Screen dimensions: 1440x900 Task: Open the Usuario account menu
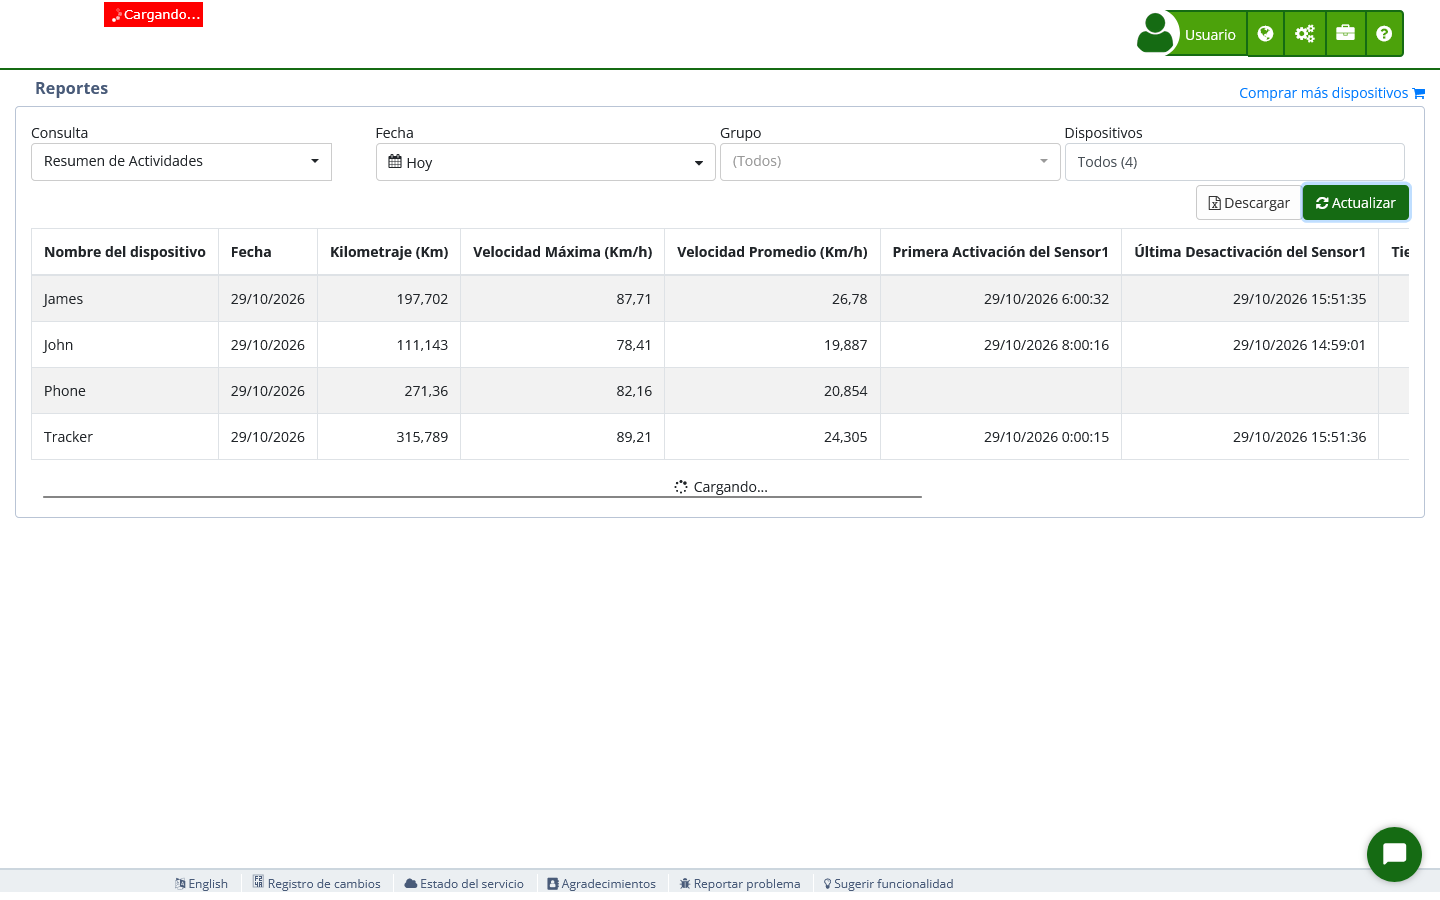pyautogui.click(x=1211, y=34)
